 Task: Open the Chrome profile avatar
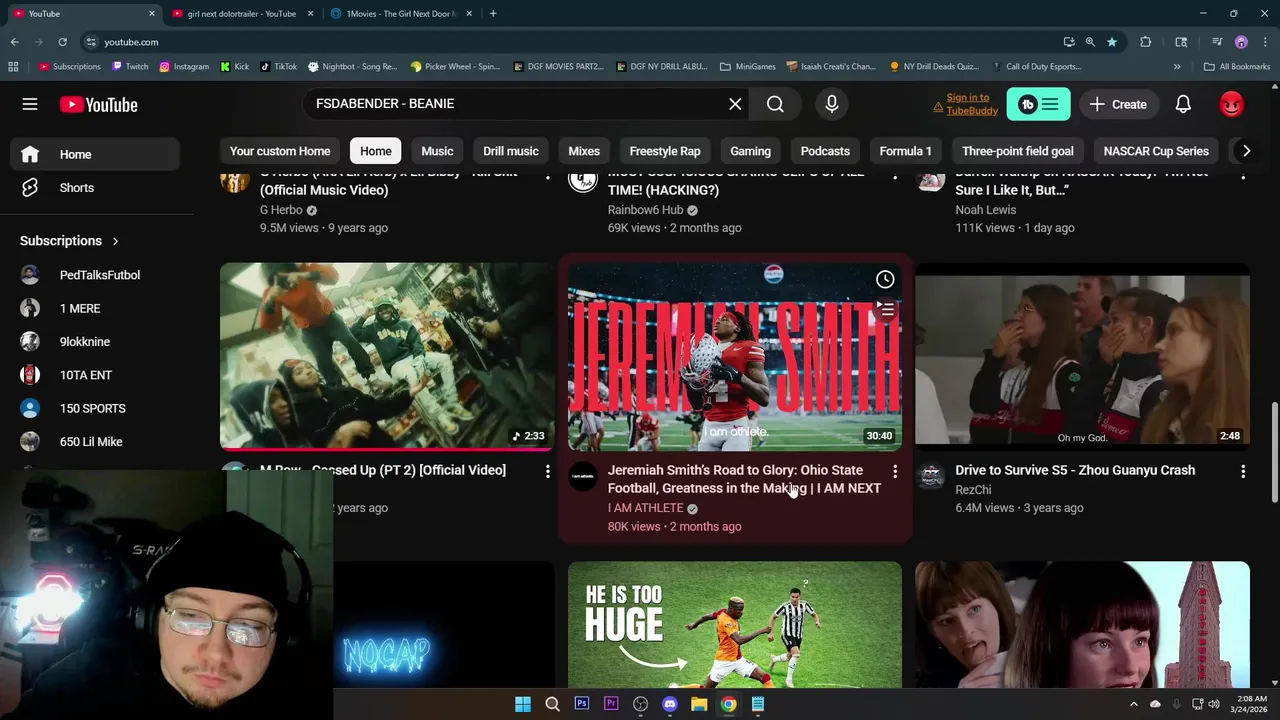pos(1241,42)
